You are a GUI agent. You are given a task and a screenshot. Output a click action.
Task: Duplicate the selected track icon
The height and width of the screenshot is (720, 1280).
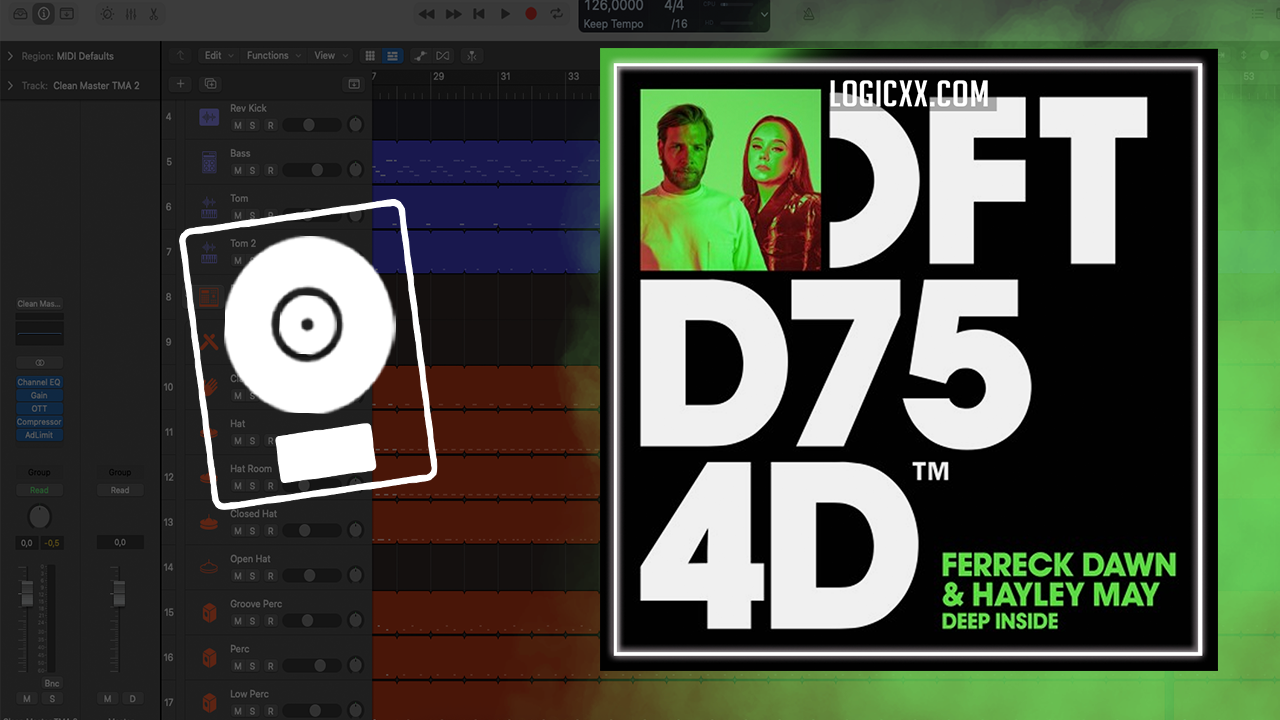210,84
